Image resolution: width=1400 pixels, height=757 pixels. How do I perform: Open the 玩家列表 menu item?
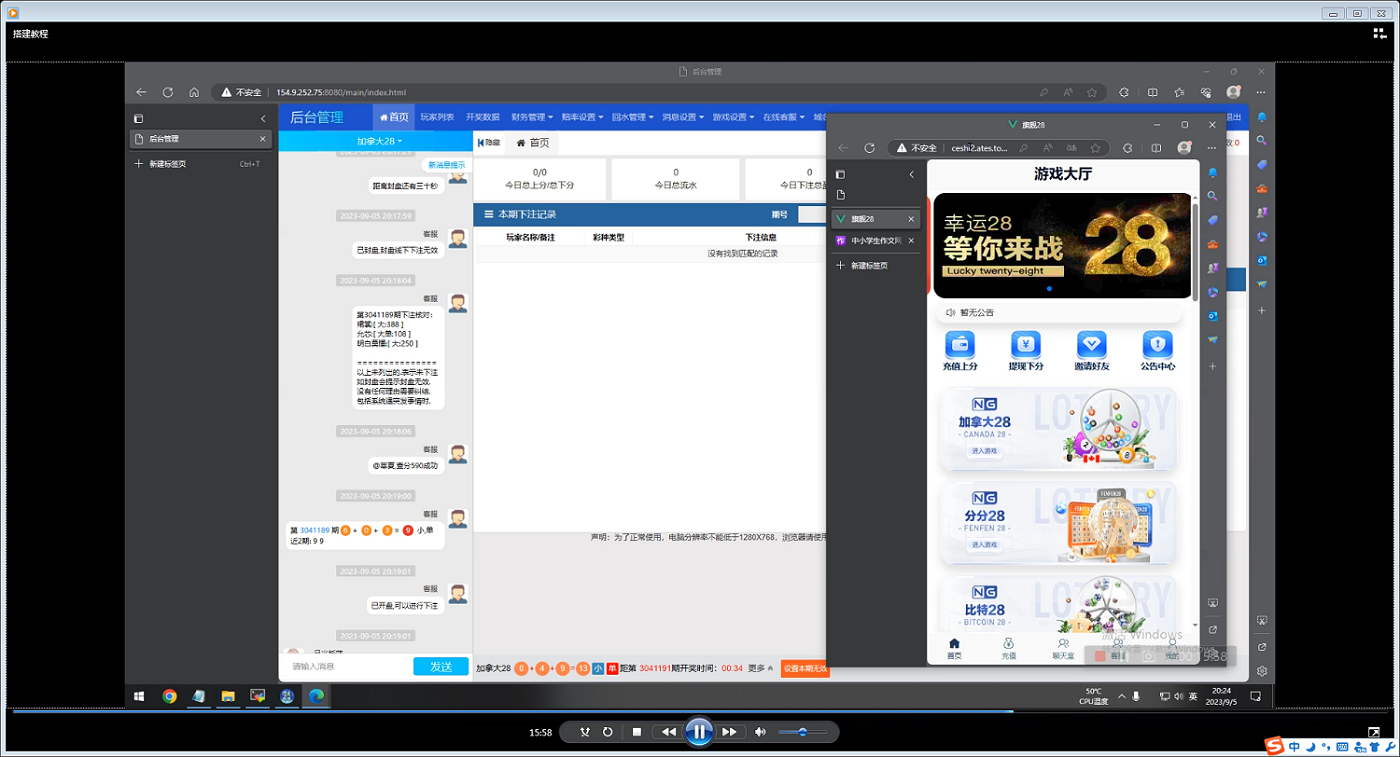(437, 117)
